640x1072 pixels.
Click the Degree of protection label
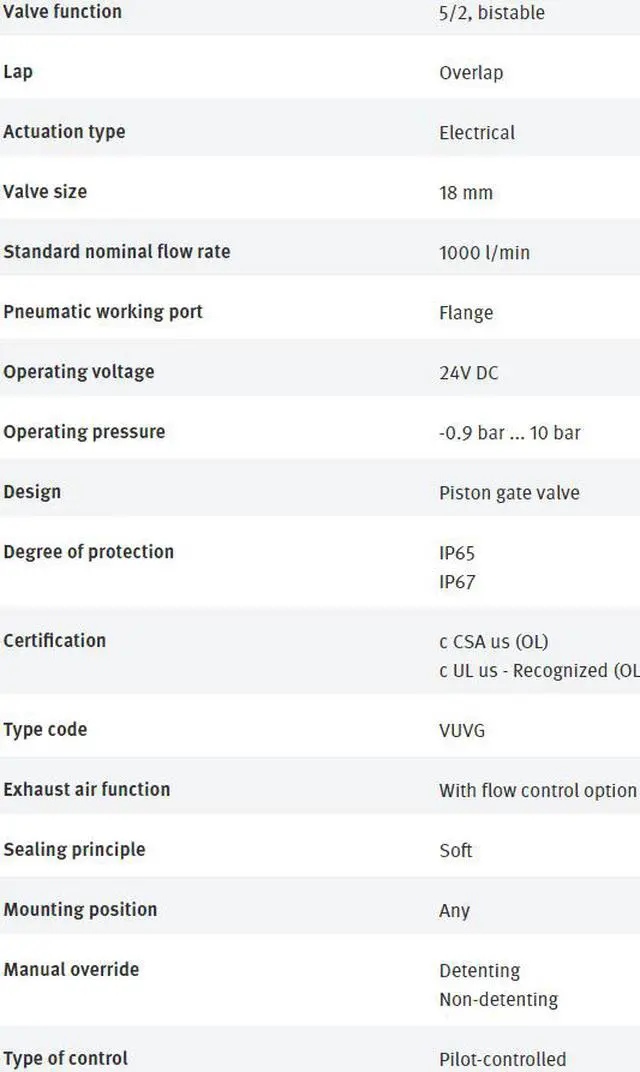[88, 551]
